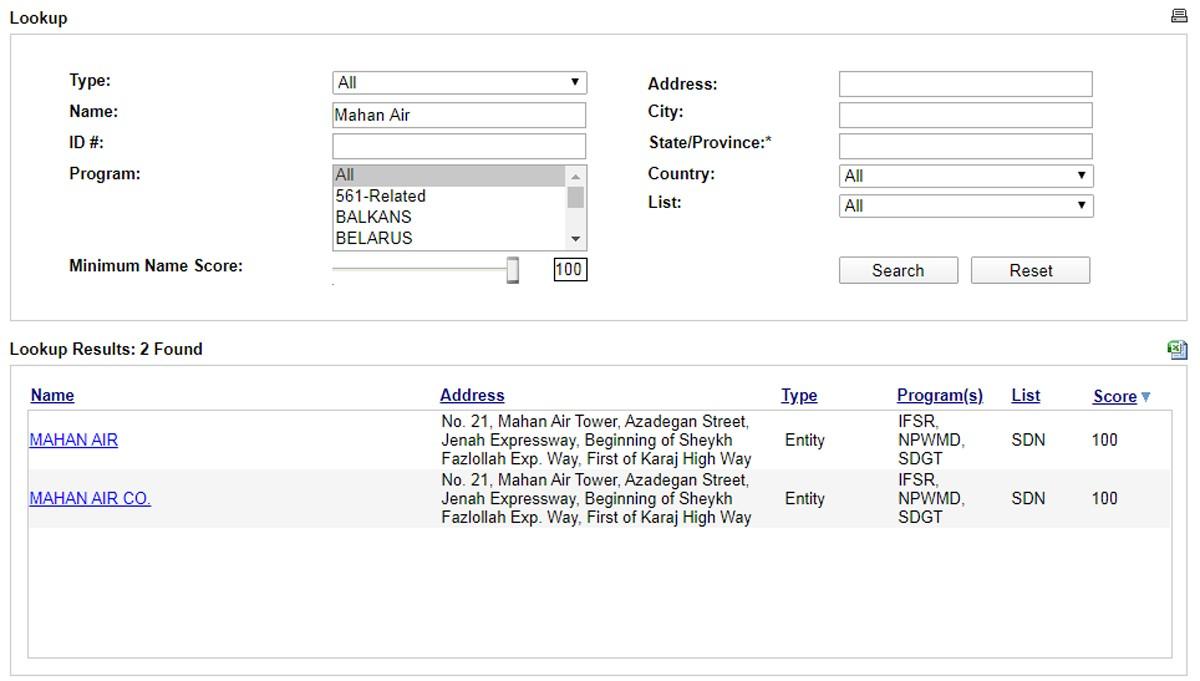Select BALKANS program option

pos(450,217)
